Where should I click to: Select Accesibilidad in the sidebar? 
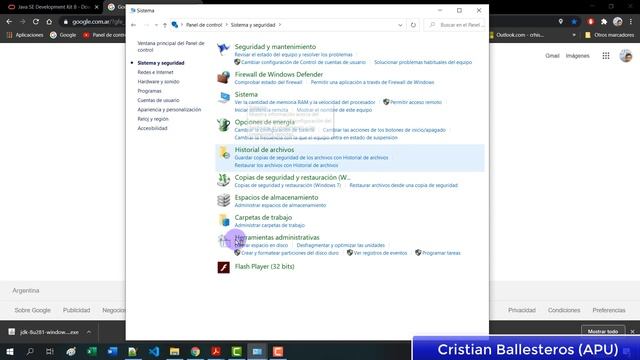coord(152,128)
